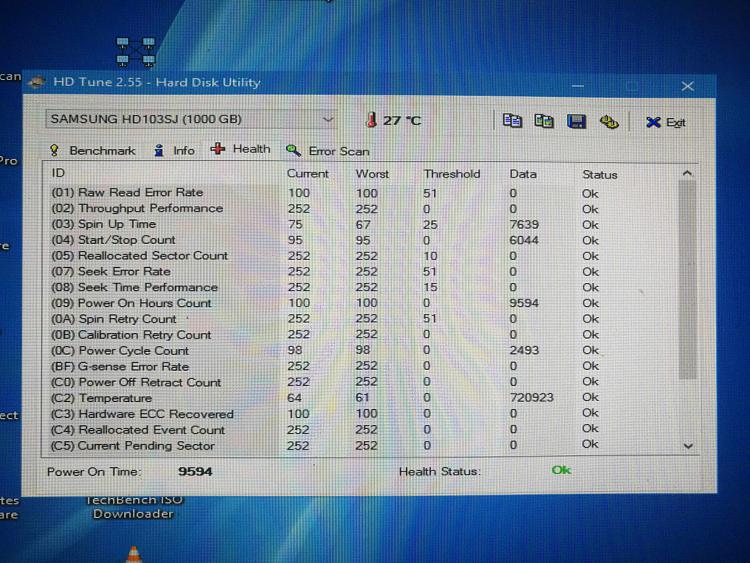Screen dimensions: 750x563
Task: Click the save screenshot floppy disk icon
Action: tap(576, 121)
